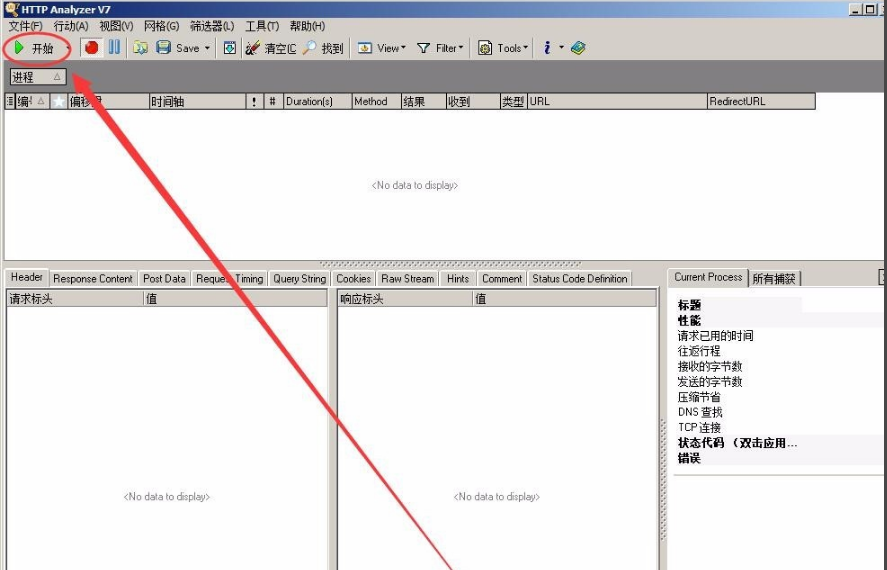Click the Save disk icon
Image resolution: width=887 pixels, height=570 pixels.
point(163,48)
